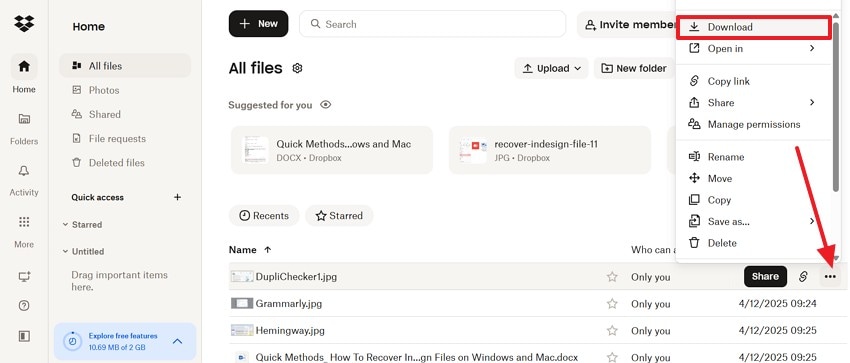Choose Download from context menu
This screenshot has height=363, width=850.
pyautogui.click(x=754, y=27)
